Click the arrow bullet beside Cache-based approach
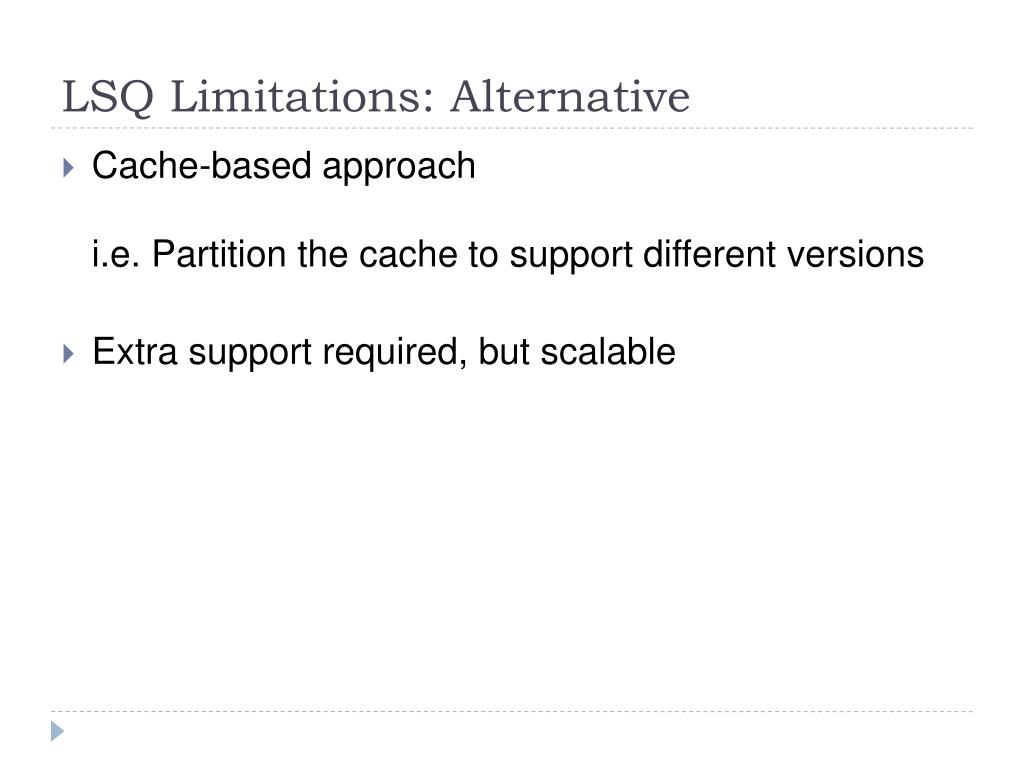Screen dimensions: 1024x768 point(69,168)
